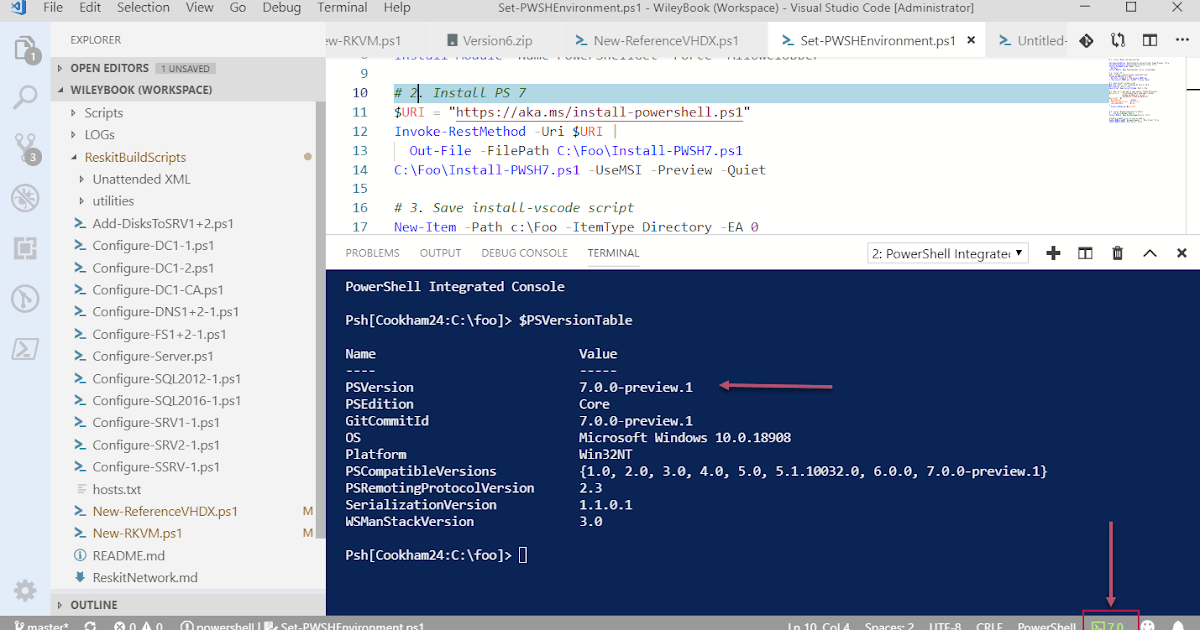Split the terminal pane
This screenshot has width=1200, height=630.
coord(1085,253)
